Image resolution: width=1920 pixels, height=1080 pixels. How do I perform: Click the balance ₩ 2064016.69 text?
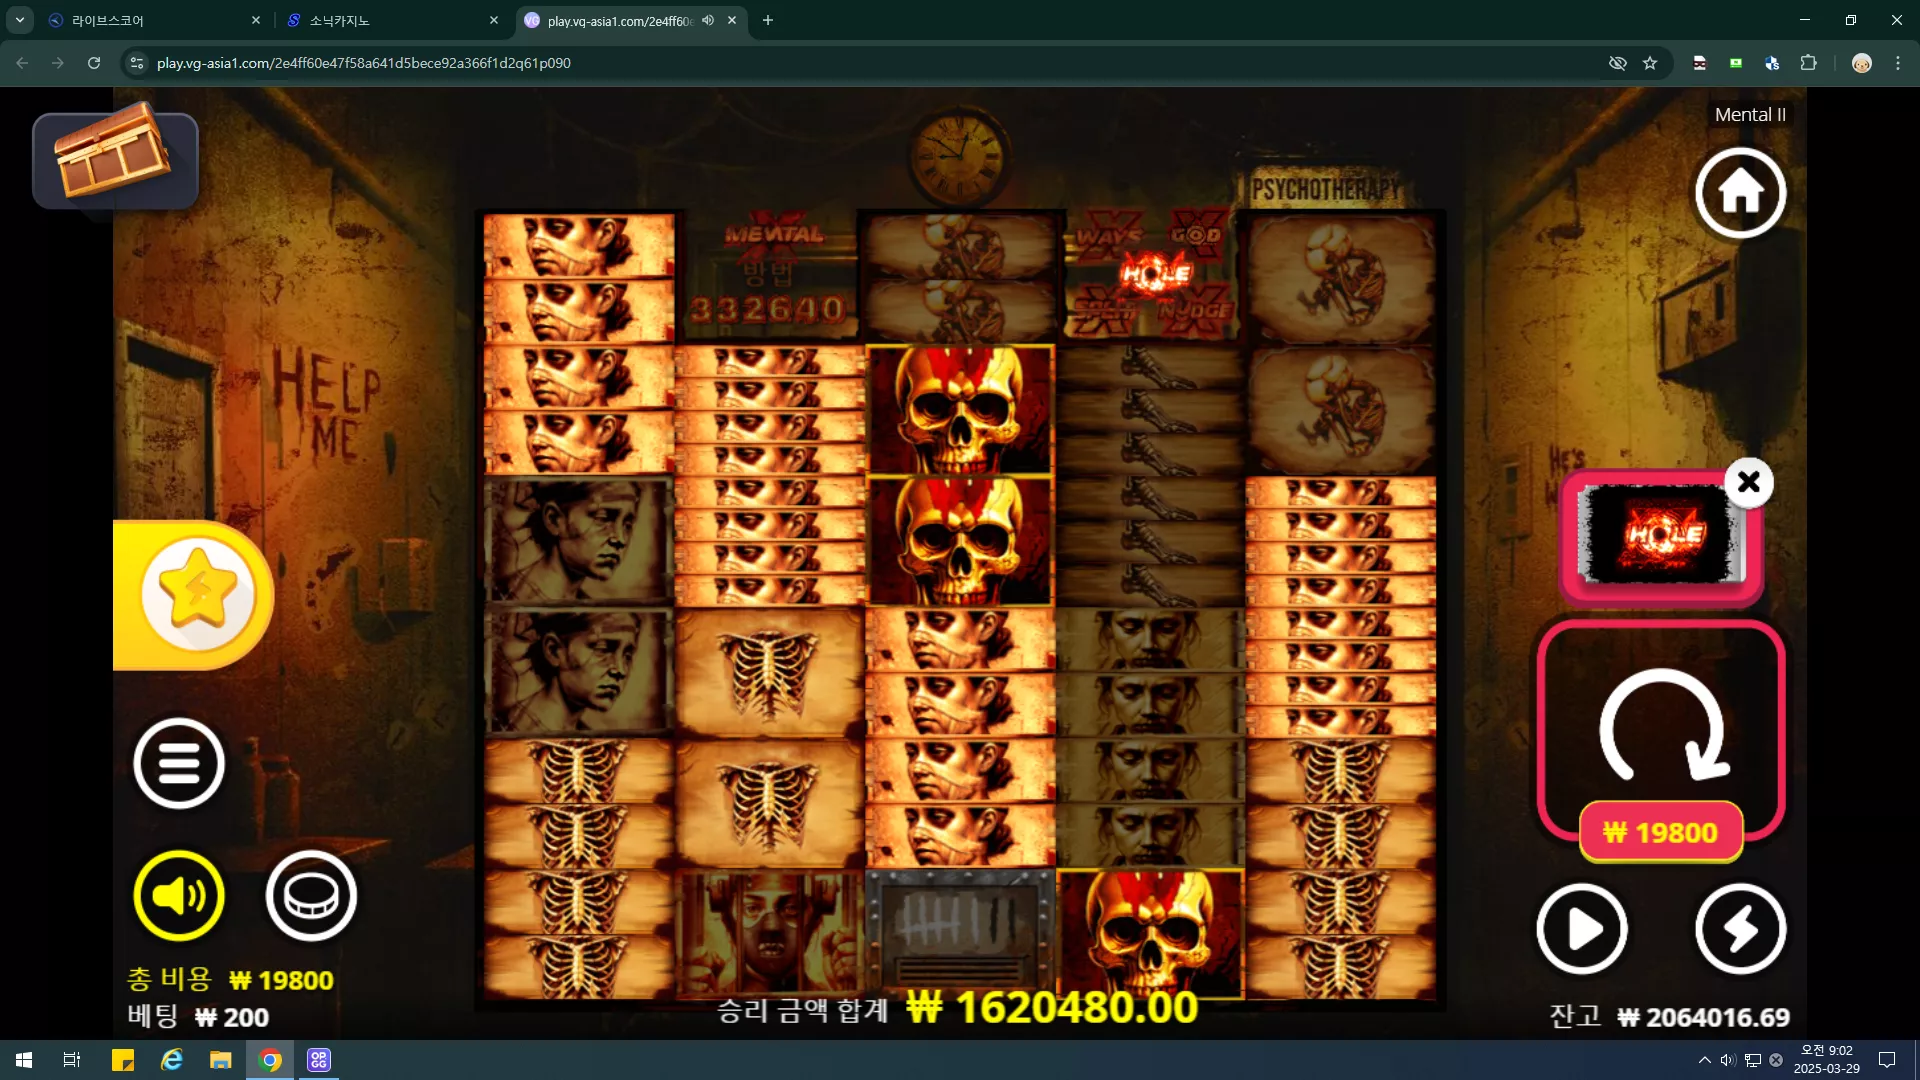point(1704,1017)
